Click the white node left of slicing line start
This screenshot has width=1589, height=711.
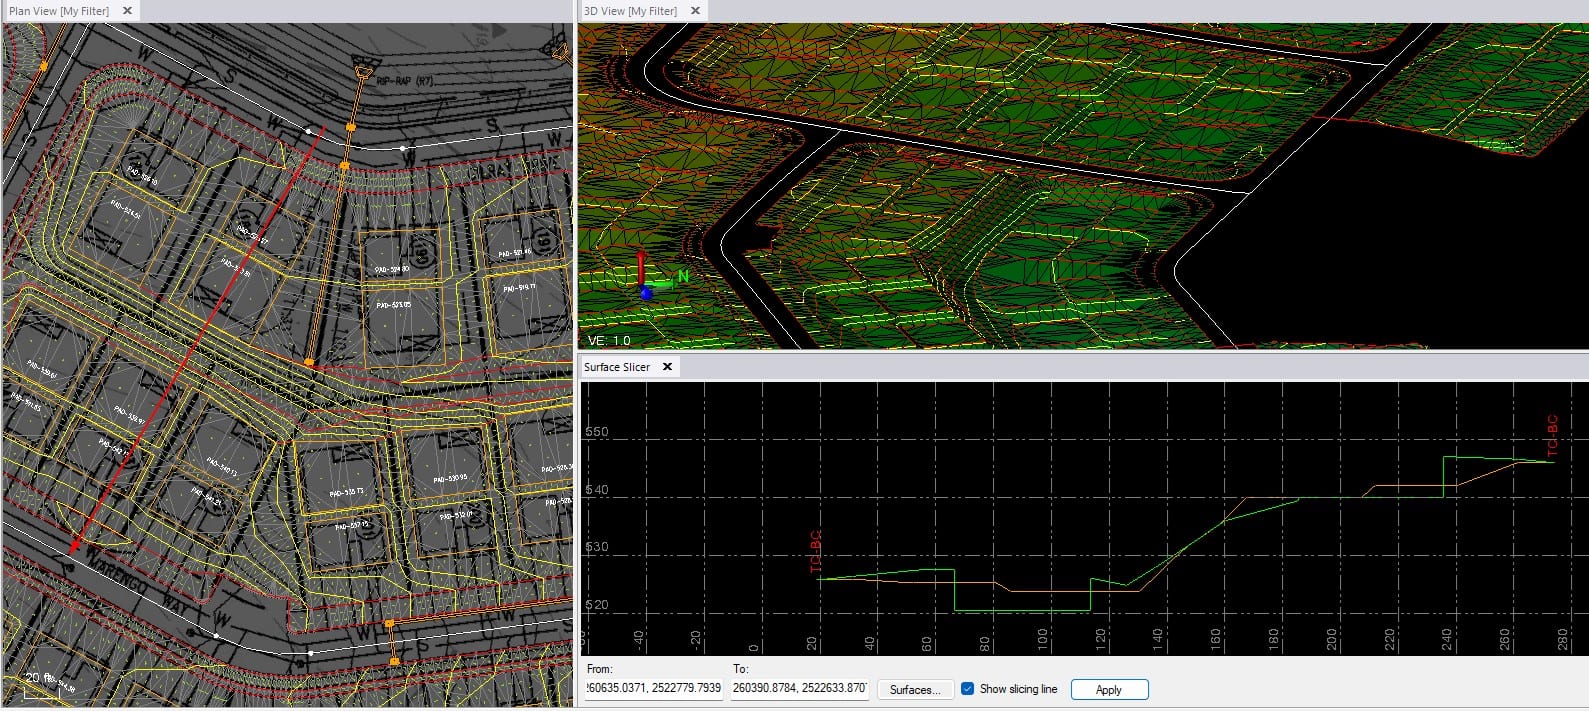click(308, 130)
